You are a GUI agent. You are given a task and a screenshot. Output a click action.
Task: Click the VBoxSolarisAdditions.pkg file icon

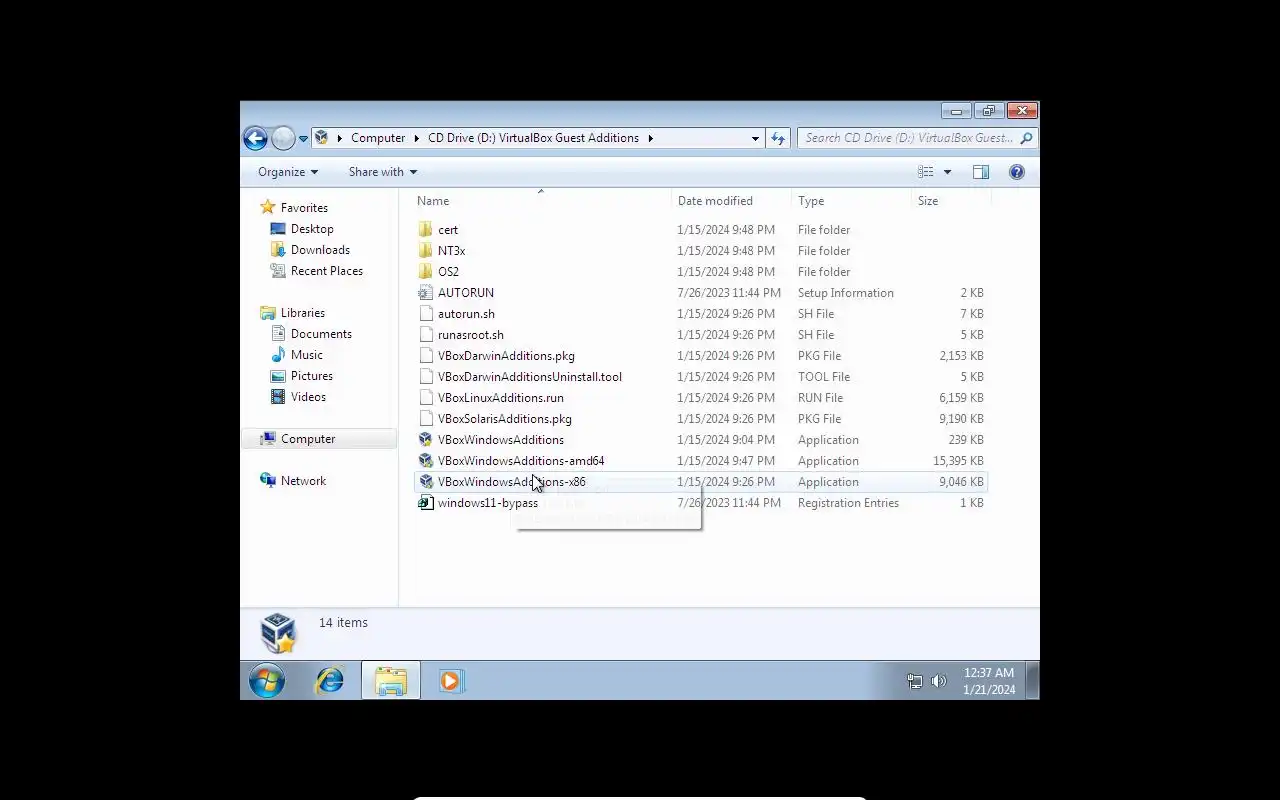click(425, 419)
